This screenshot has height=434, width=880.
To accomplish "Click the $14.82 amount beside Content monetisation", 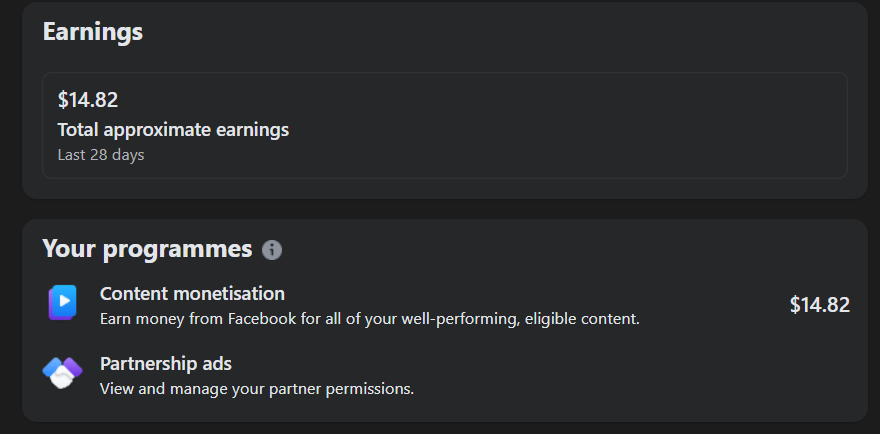I will point(819,305).
